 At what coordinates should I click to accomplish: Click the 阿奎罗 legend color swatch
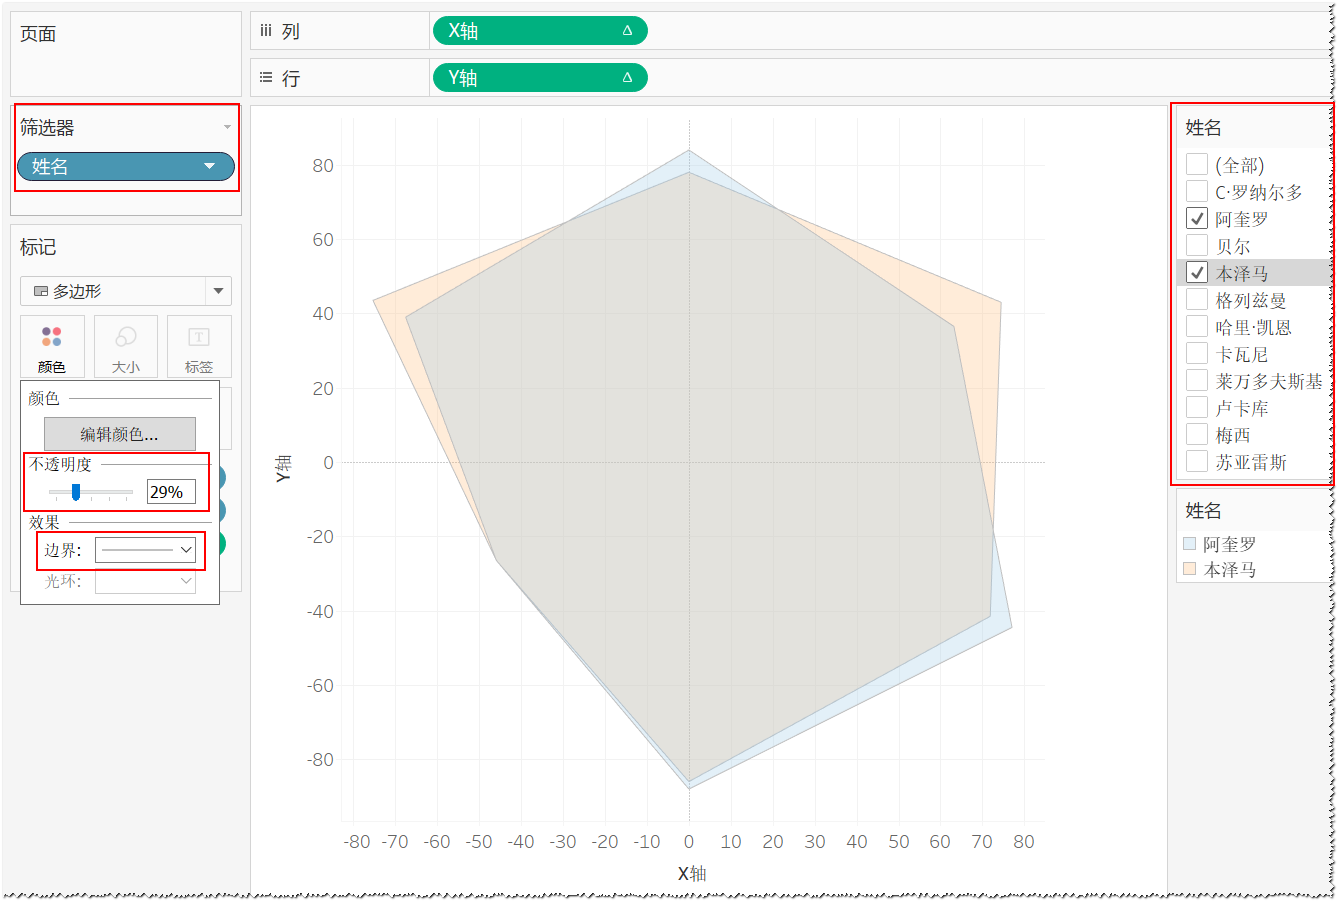(x=1189, y=544)
